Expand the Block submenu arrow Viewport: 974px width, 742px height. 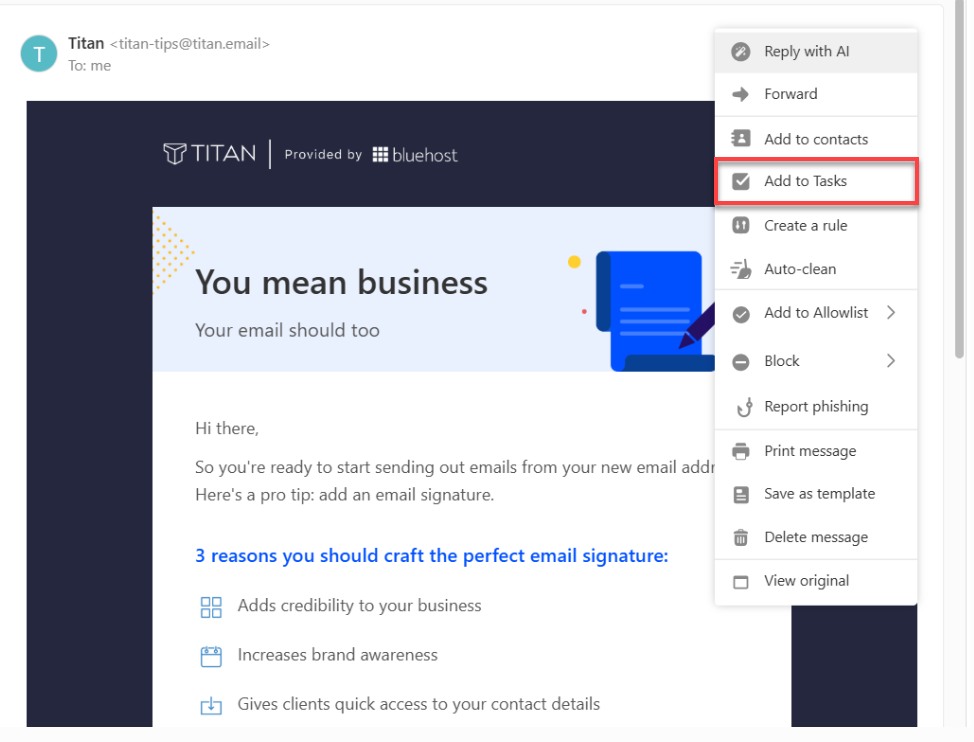click(x=891, y=361)
